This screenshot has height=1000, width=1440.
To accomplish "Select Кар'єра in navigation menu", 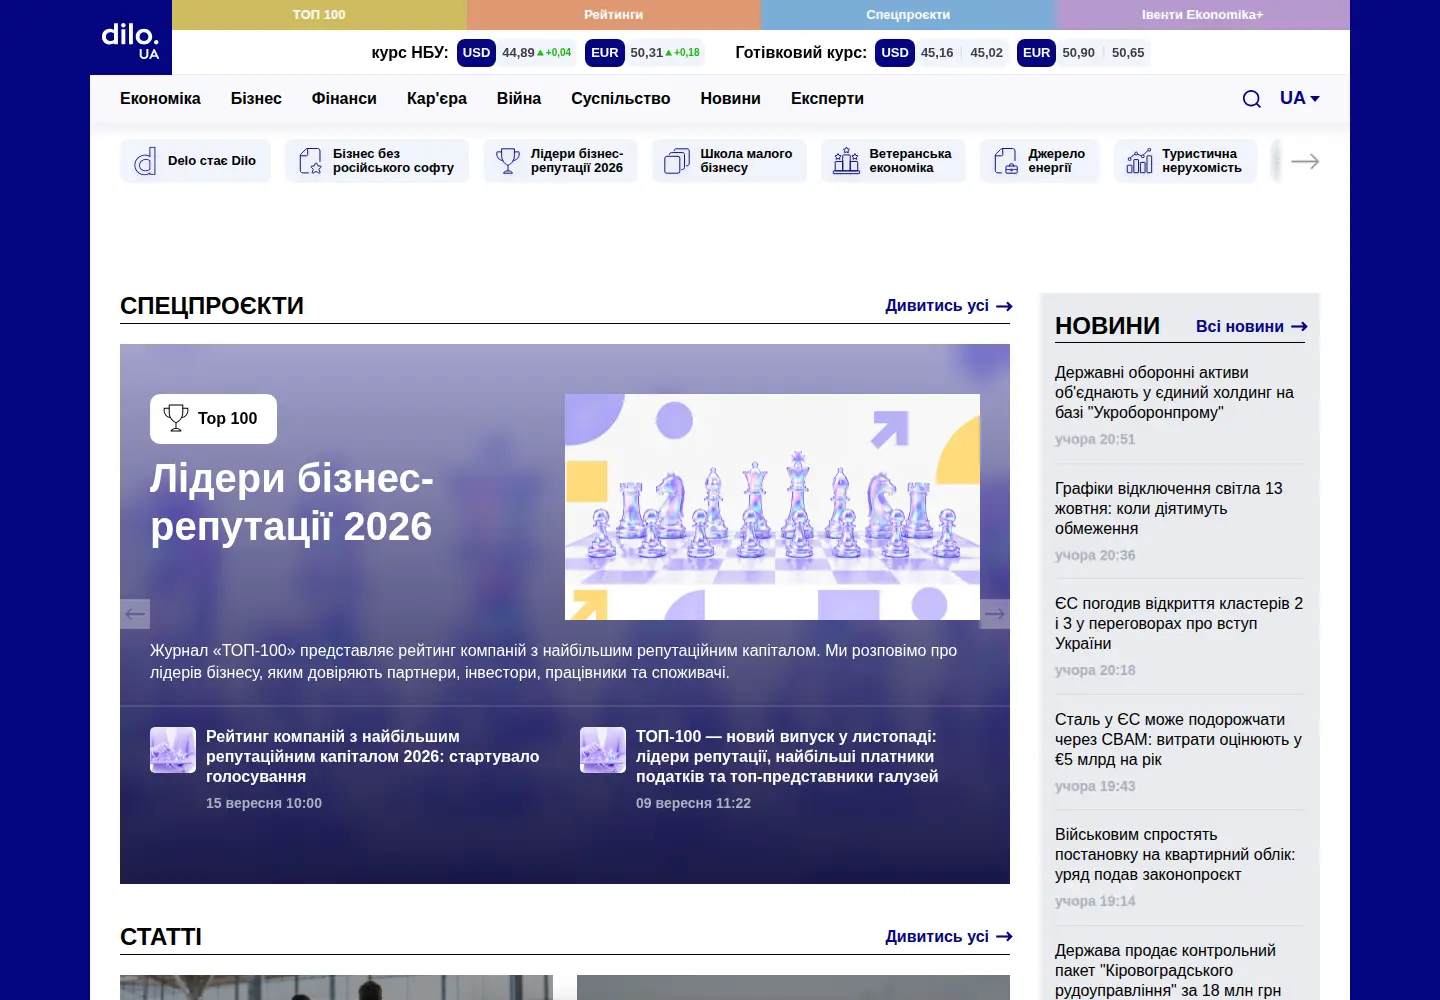I will [x=437, y=99].
